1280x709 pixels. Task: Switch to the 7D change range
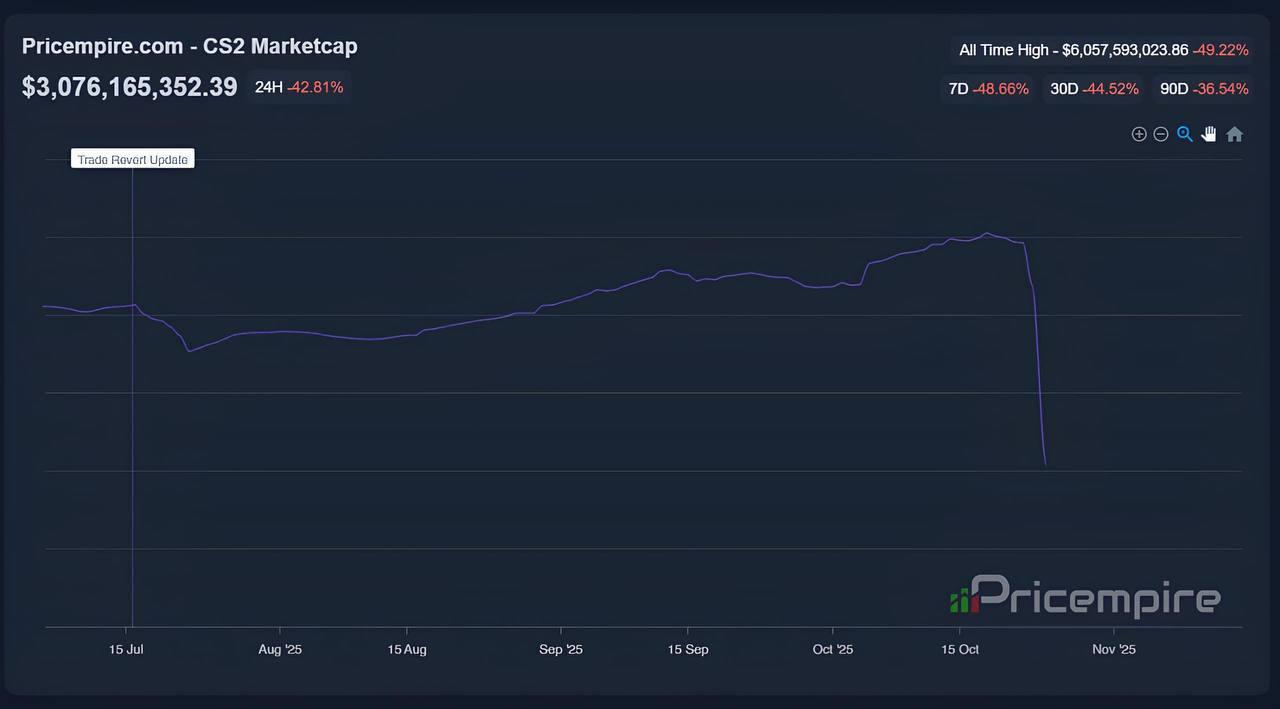coord(988,89)
